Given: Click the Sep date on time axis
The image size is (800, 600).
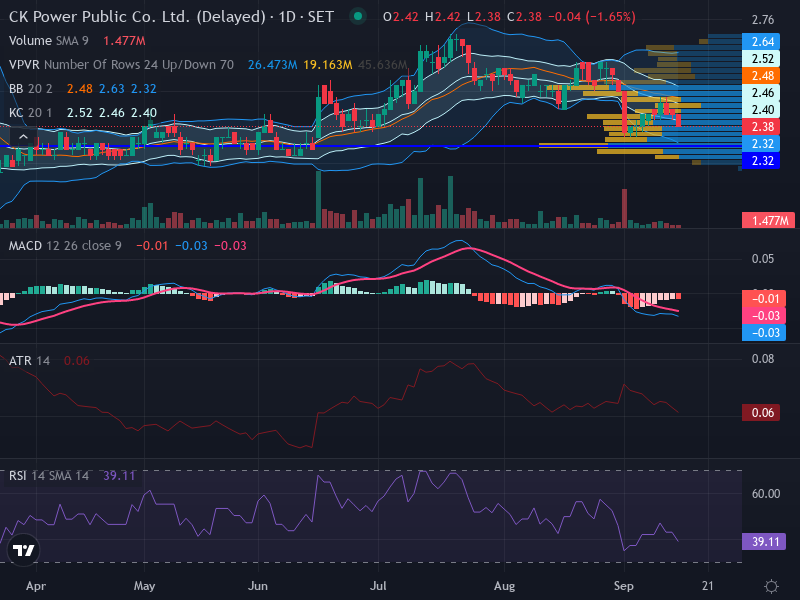Looking at the screenshot, I should point(623,586).
